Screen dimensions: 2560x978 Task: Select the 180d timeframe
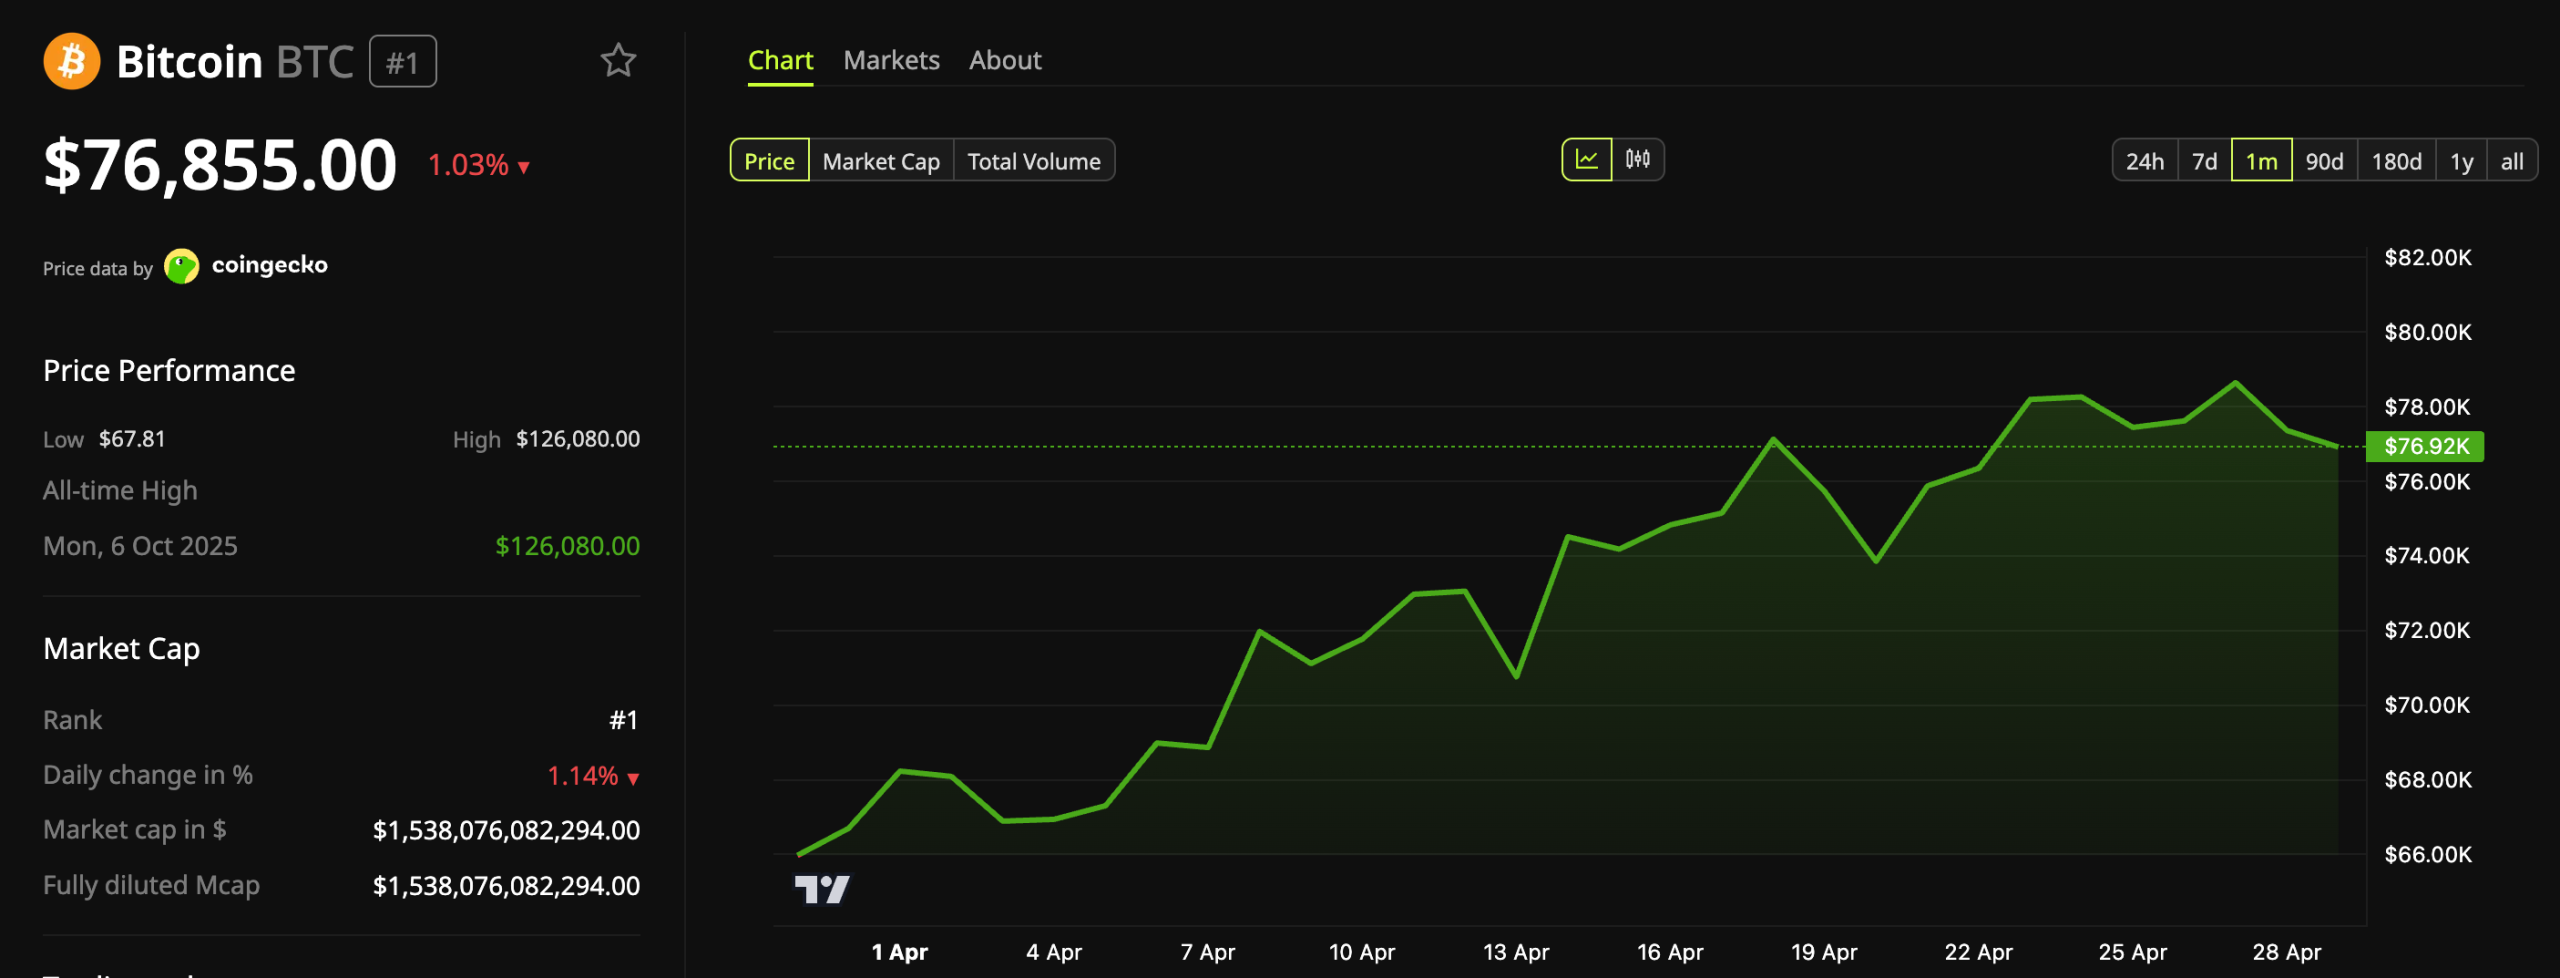(2396, 160)
